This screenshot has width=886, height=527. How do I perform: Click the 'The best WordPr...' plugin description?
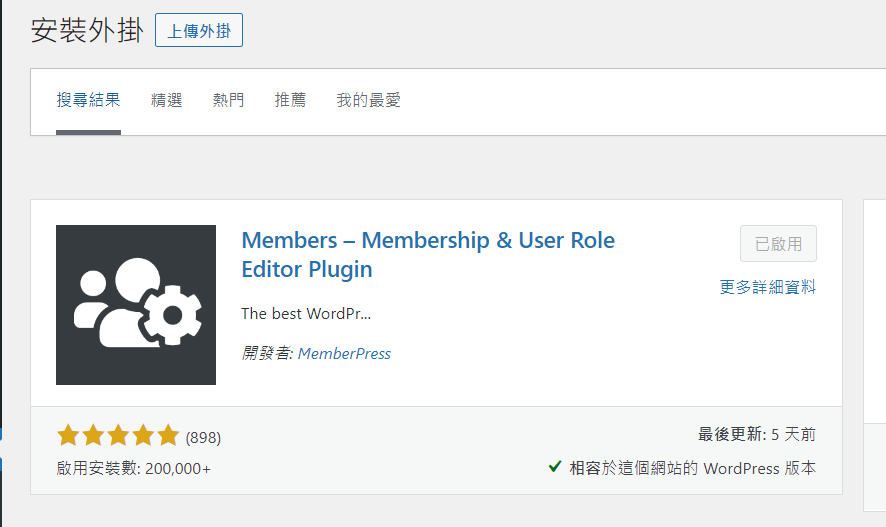tap(306, 313)
